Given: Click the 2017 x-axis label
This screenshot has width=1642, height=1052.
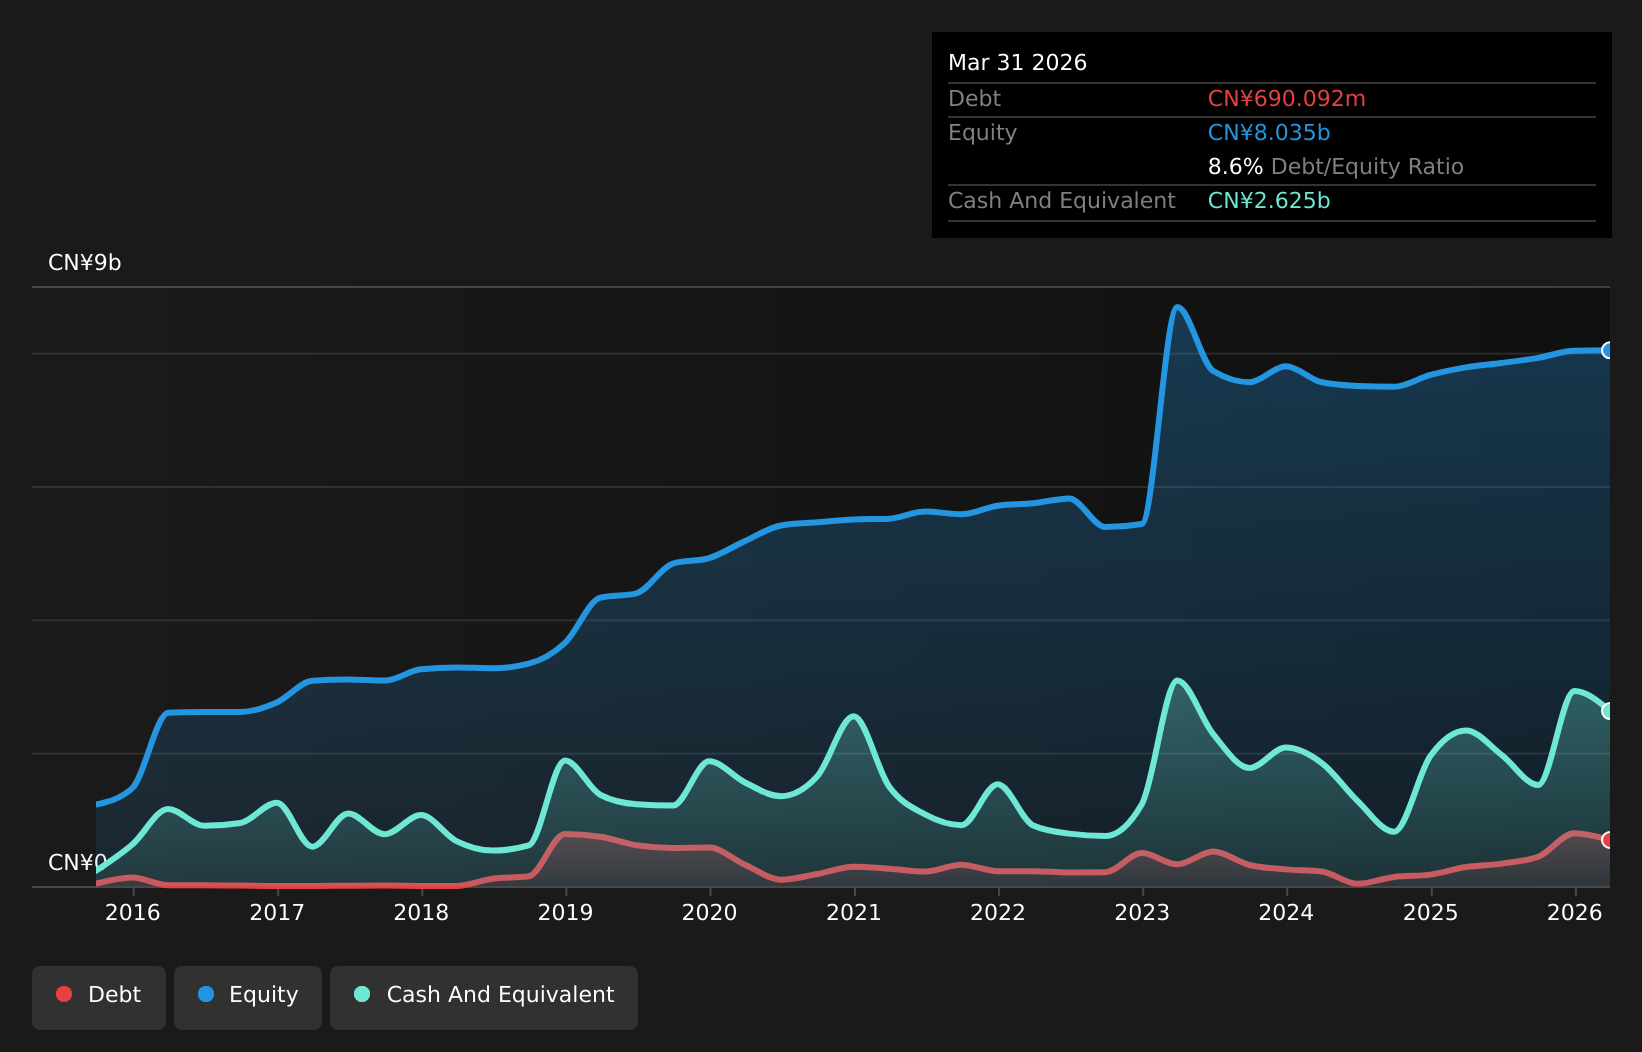Looking at the screenshot, I should (x=277, y=912).
